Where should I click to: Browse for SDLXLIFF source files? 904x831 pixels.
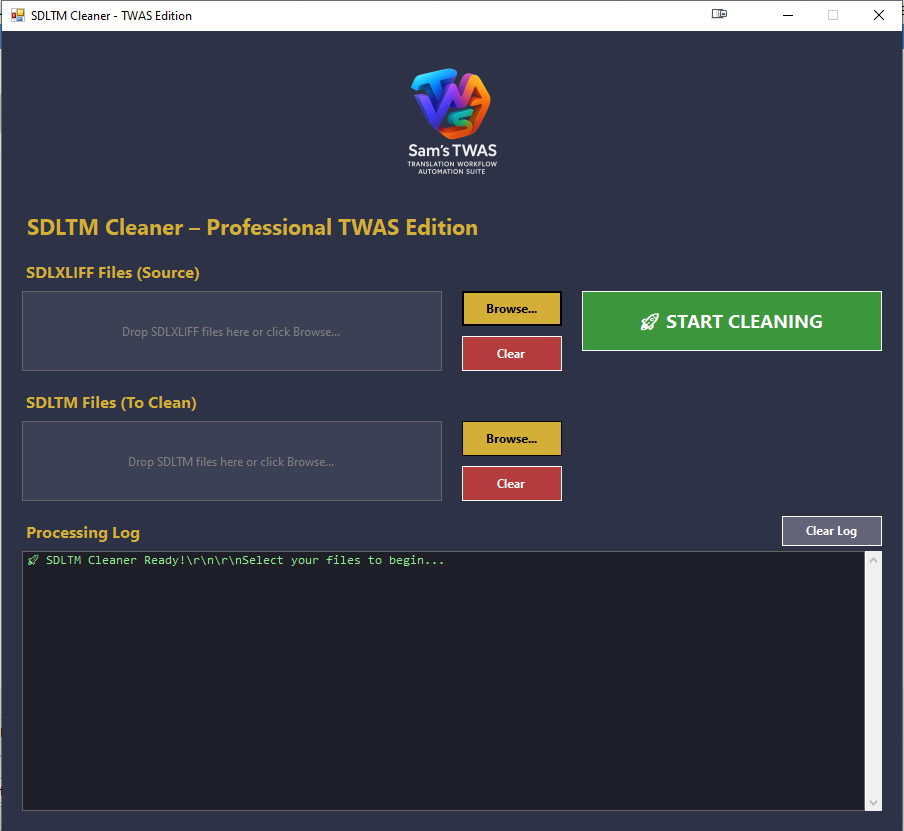[x=511, y=309]
